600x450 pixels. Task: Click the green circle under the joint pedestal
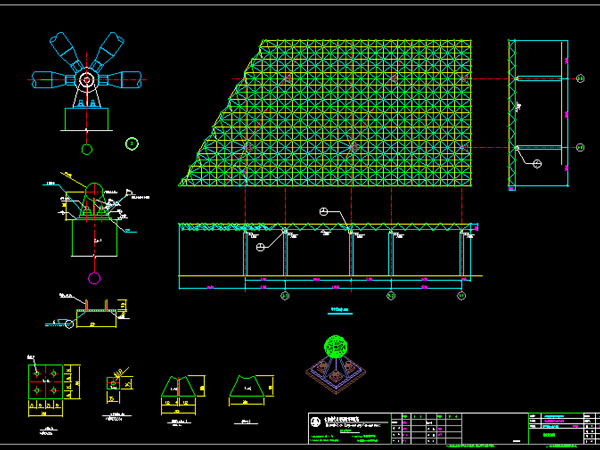[87, 151]
